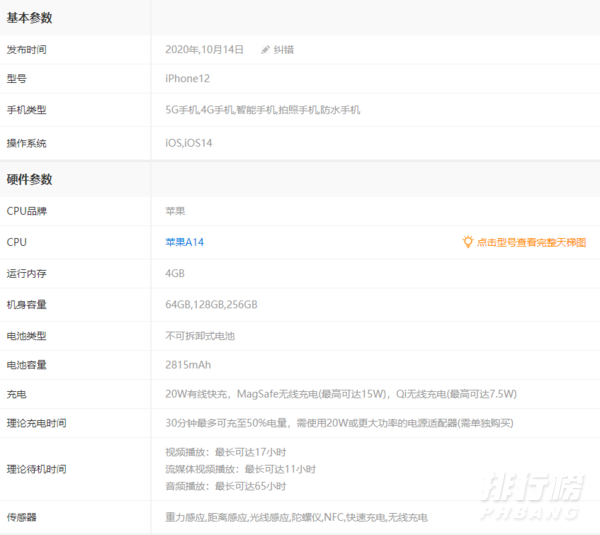Click the 电池容量 row label
Viewport: 600px width, 535px height.
pyautogui.click(x=26, y=365)
